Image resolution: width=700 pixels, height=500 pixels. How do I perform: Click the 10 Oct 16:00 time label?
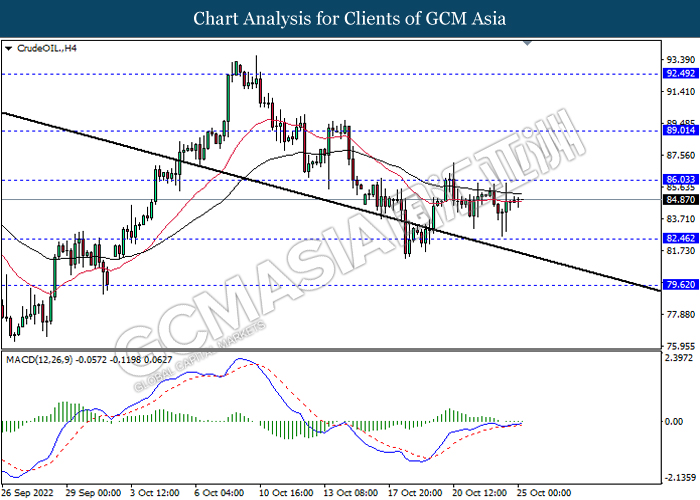pos(286,493)
